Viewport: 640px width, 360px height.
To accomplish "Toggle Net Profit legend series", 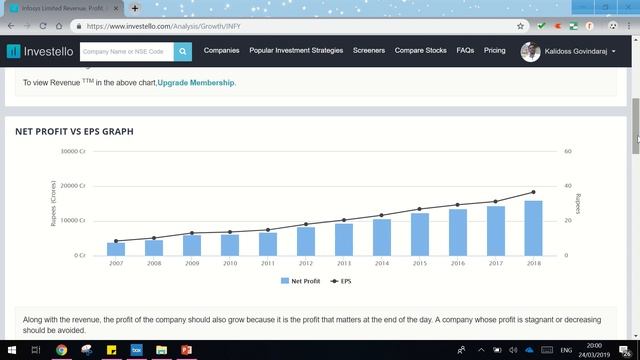I will 300,281.
